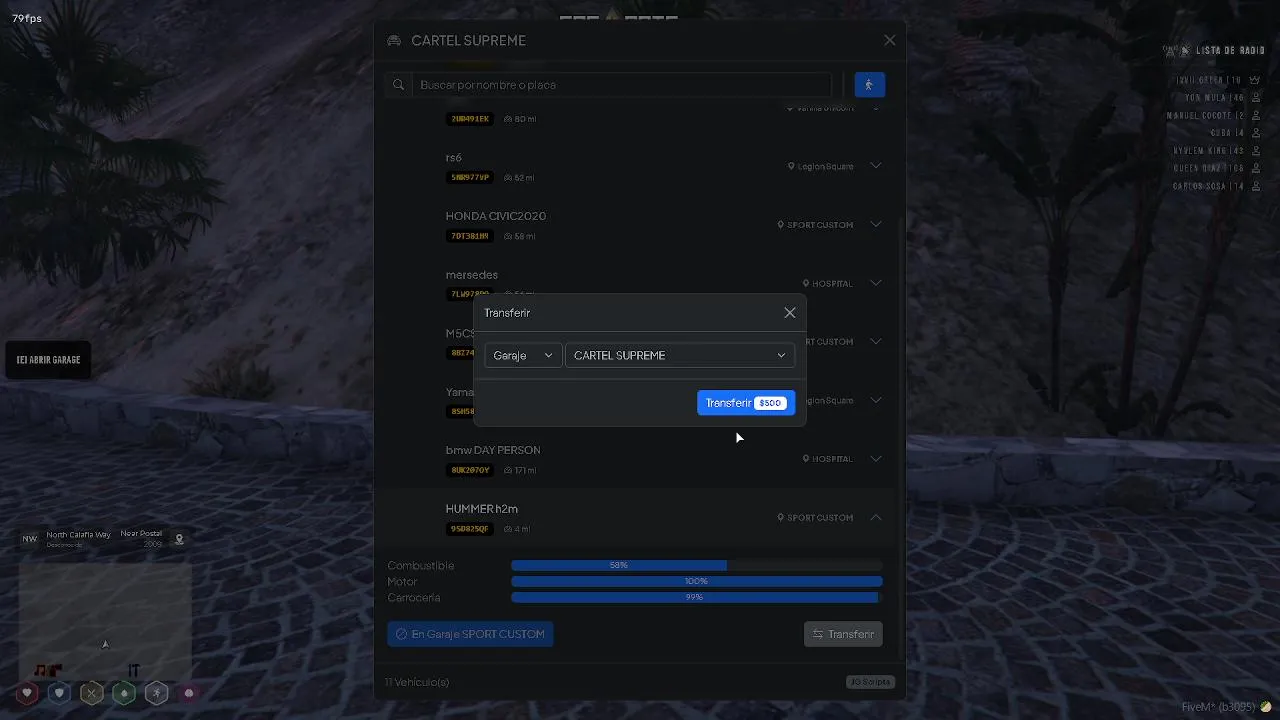Screen dimensions: 1280x720
Task: Expand the Yamaha vehicle row chevron
Action: (x=875, y=400)
